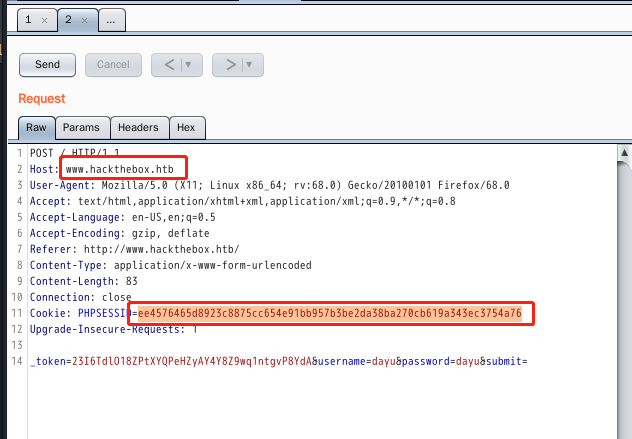Screen dimensions: 632x439
Task: Click the scrollbar up arrow in the request editor
Action: click(624, 153)
